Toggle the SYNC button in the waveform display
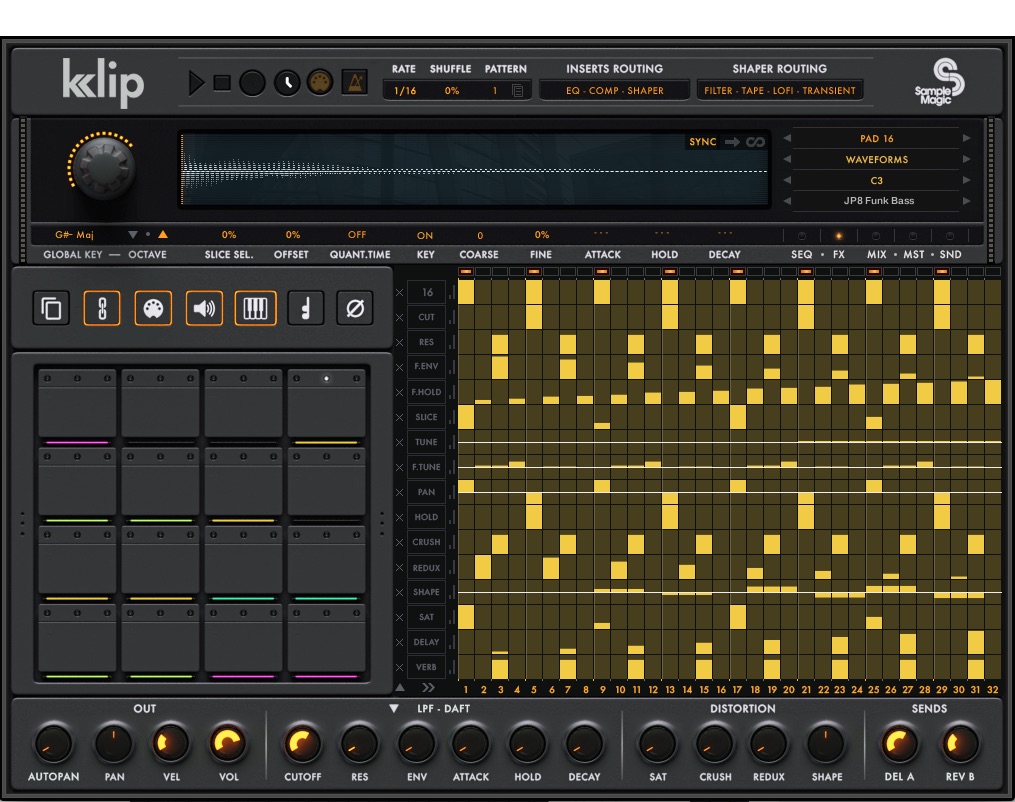Screen dimensions: 1015x802 [702, 142]
